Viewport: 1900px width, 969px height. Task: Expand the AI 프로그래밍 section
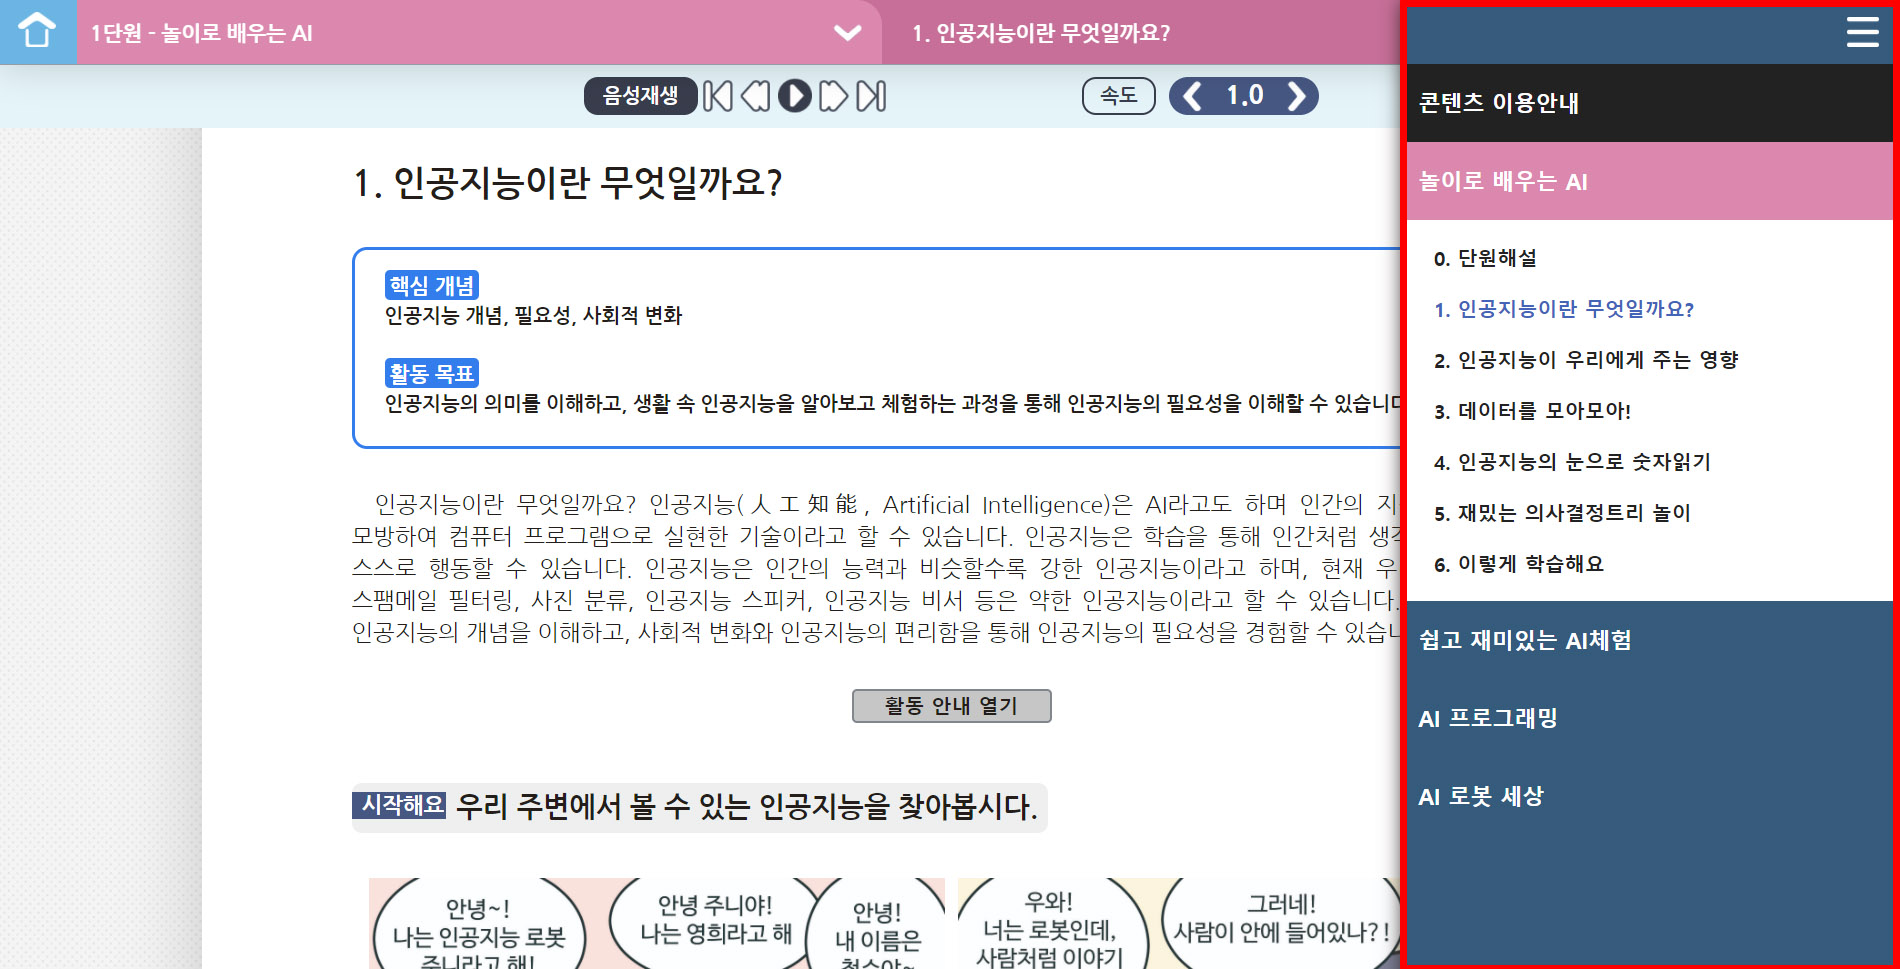pyautogui.click(x=1649, y=718)
